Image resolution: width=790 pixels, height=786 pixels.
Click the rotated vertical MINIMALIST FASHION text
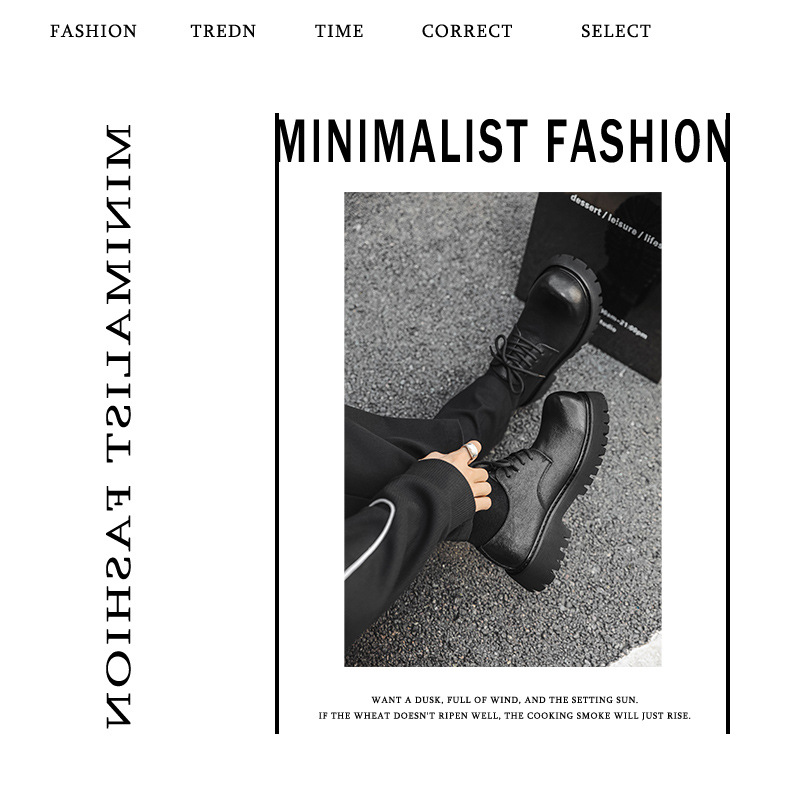(119, 426)
